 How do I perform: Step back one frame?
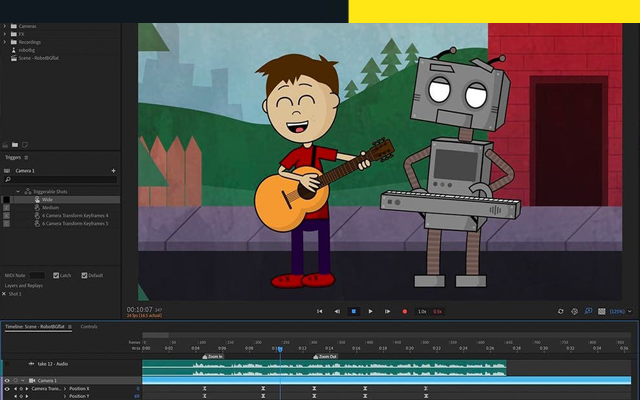click(336, 311)
